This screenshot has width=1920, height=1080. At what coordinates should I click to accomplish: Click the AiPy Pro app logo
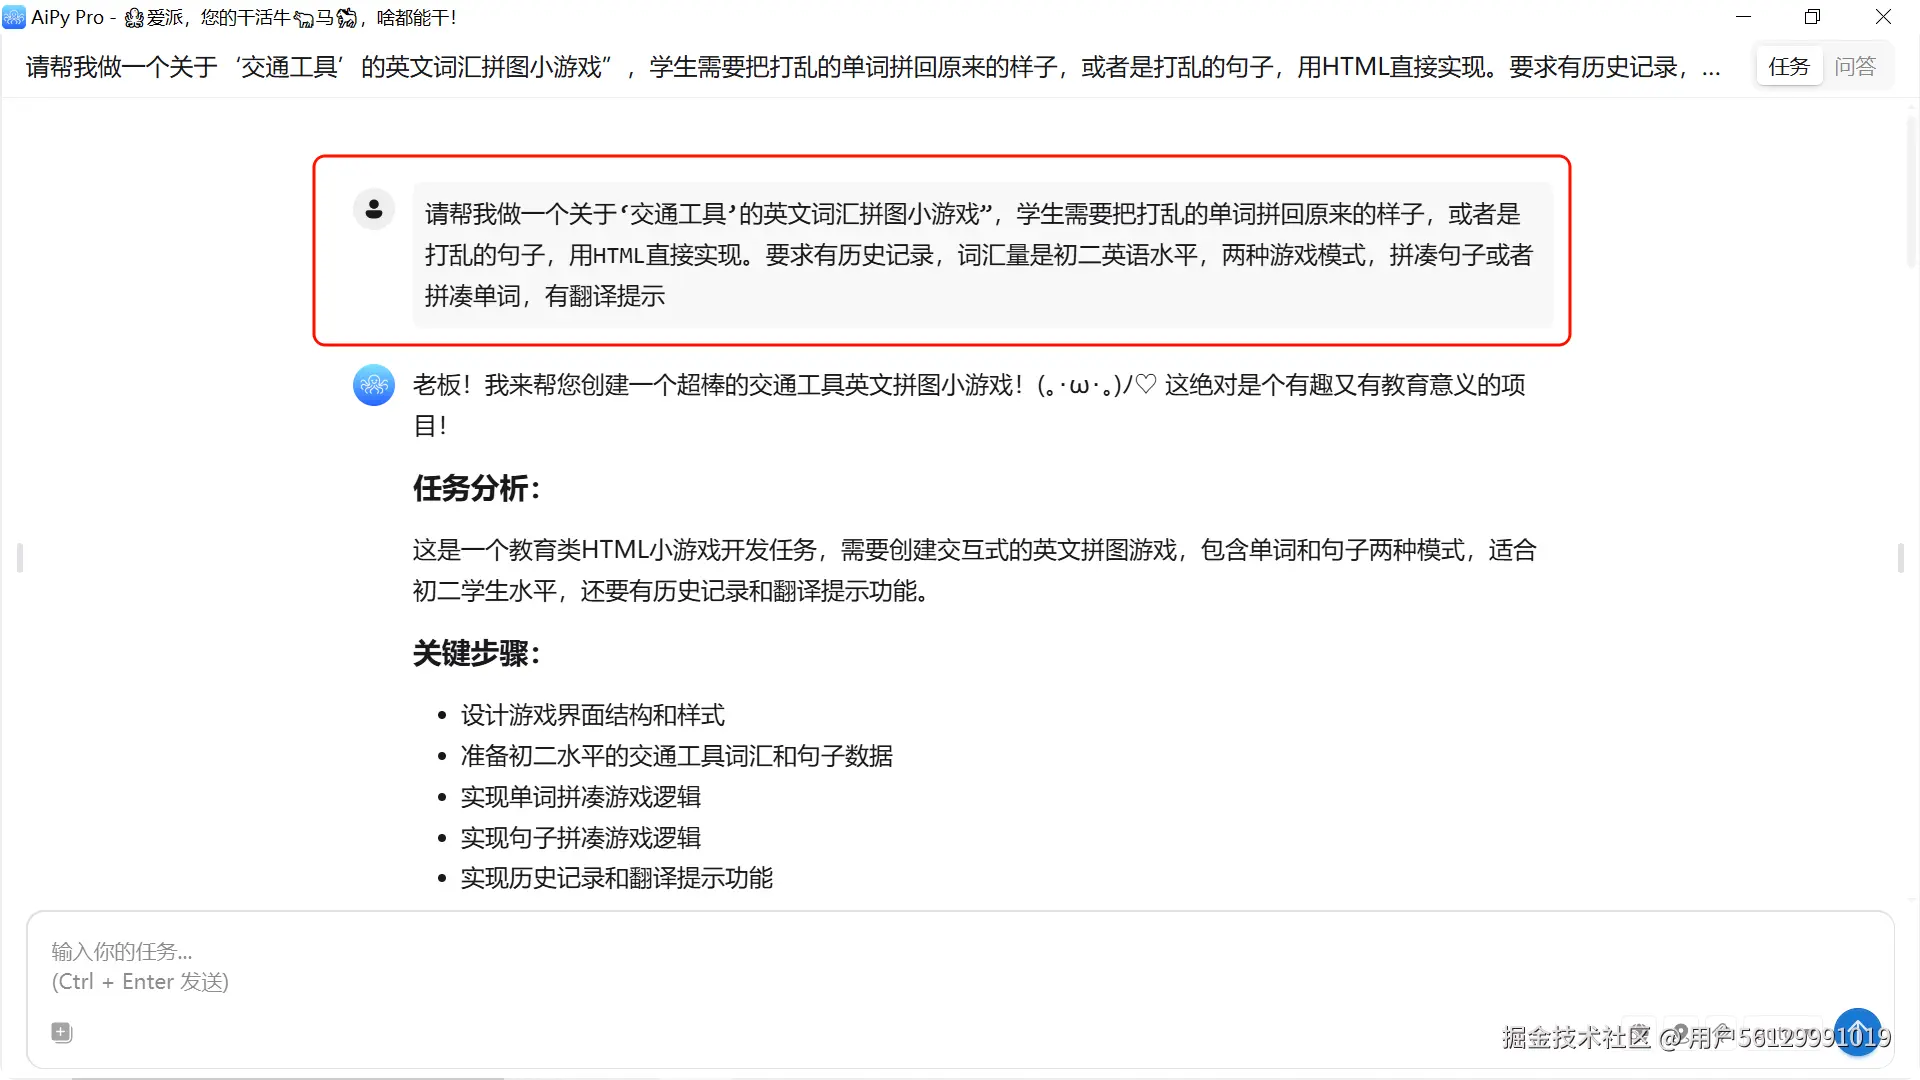(x=14, y=17)
